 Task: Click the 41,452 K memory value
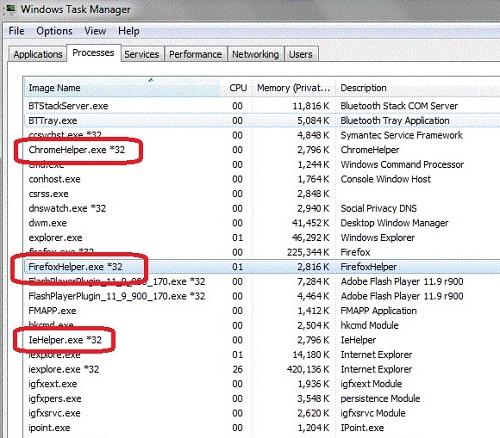pos(311,223)
